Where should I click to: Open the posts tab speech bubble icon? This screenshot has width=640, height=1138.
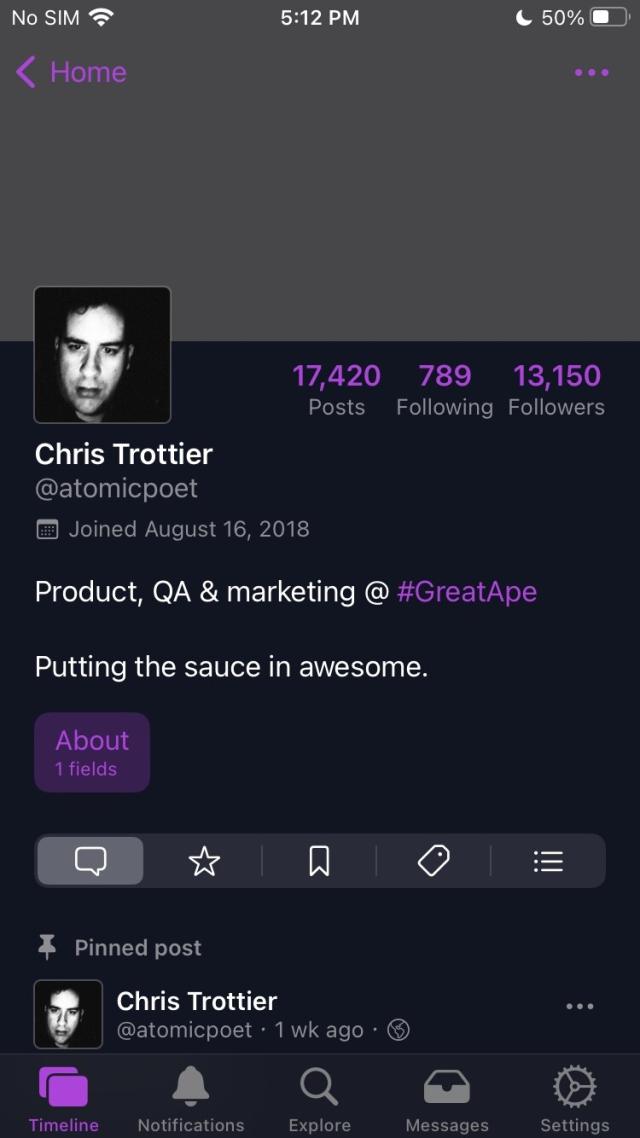90,860
